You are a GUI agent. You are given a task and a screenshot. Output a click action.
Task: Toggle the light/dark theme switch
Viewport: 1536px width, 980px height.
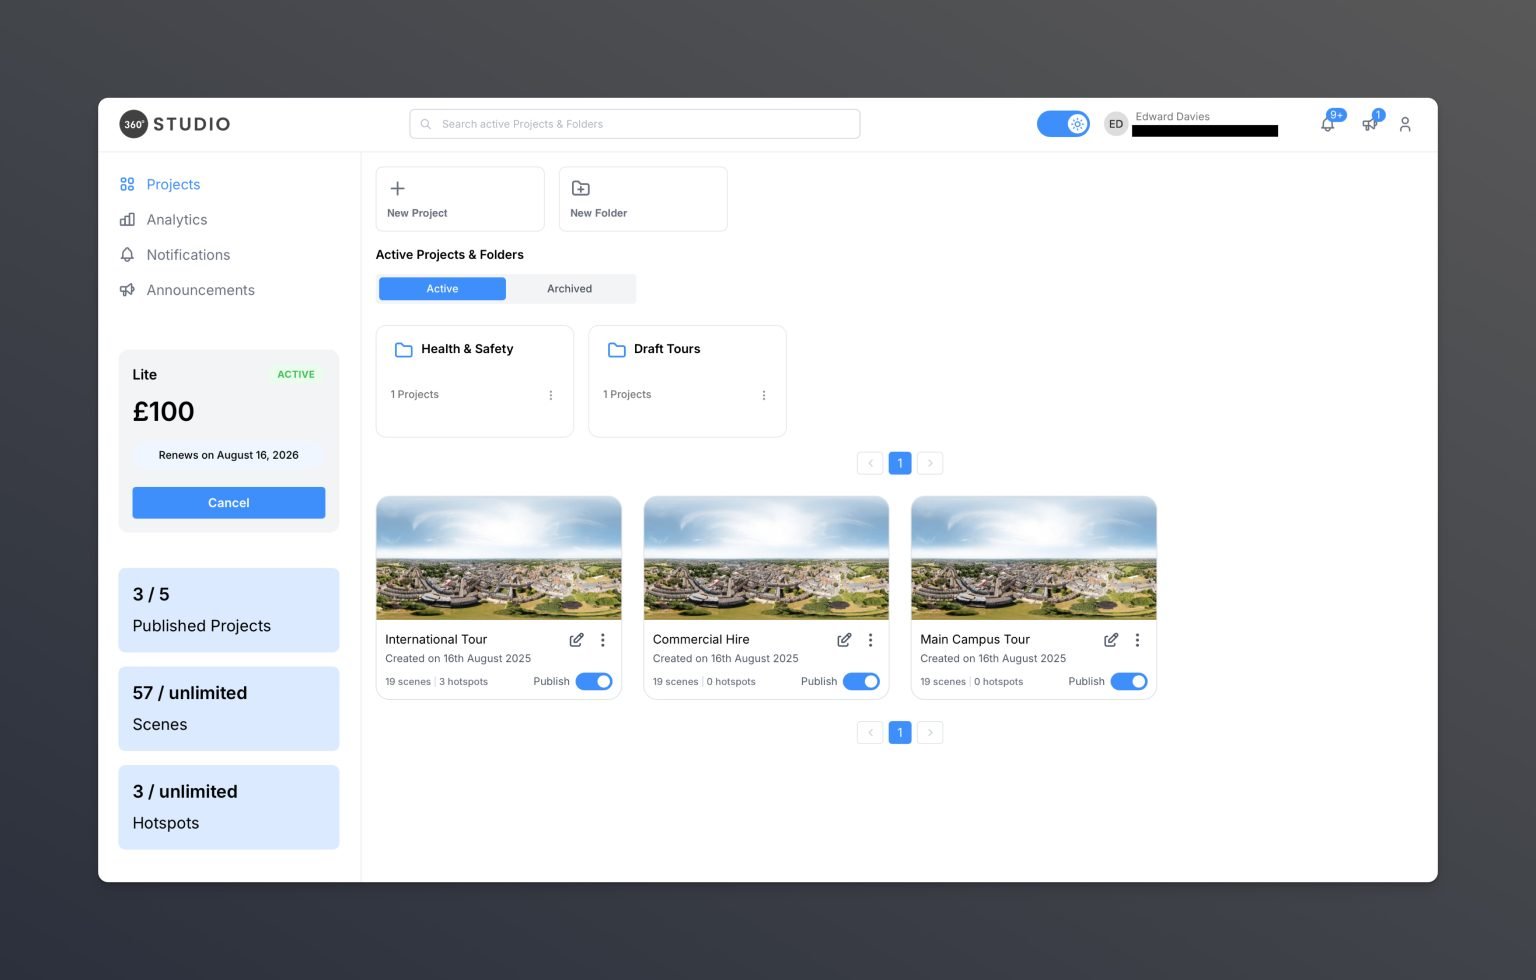pos(1063,124)
